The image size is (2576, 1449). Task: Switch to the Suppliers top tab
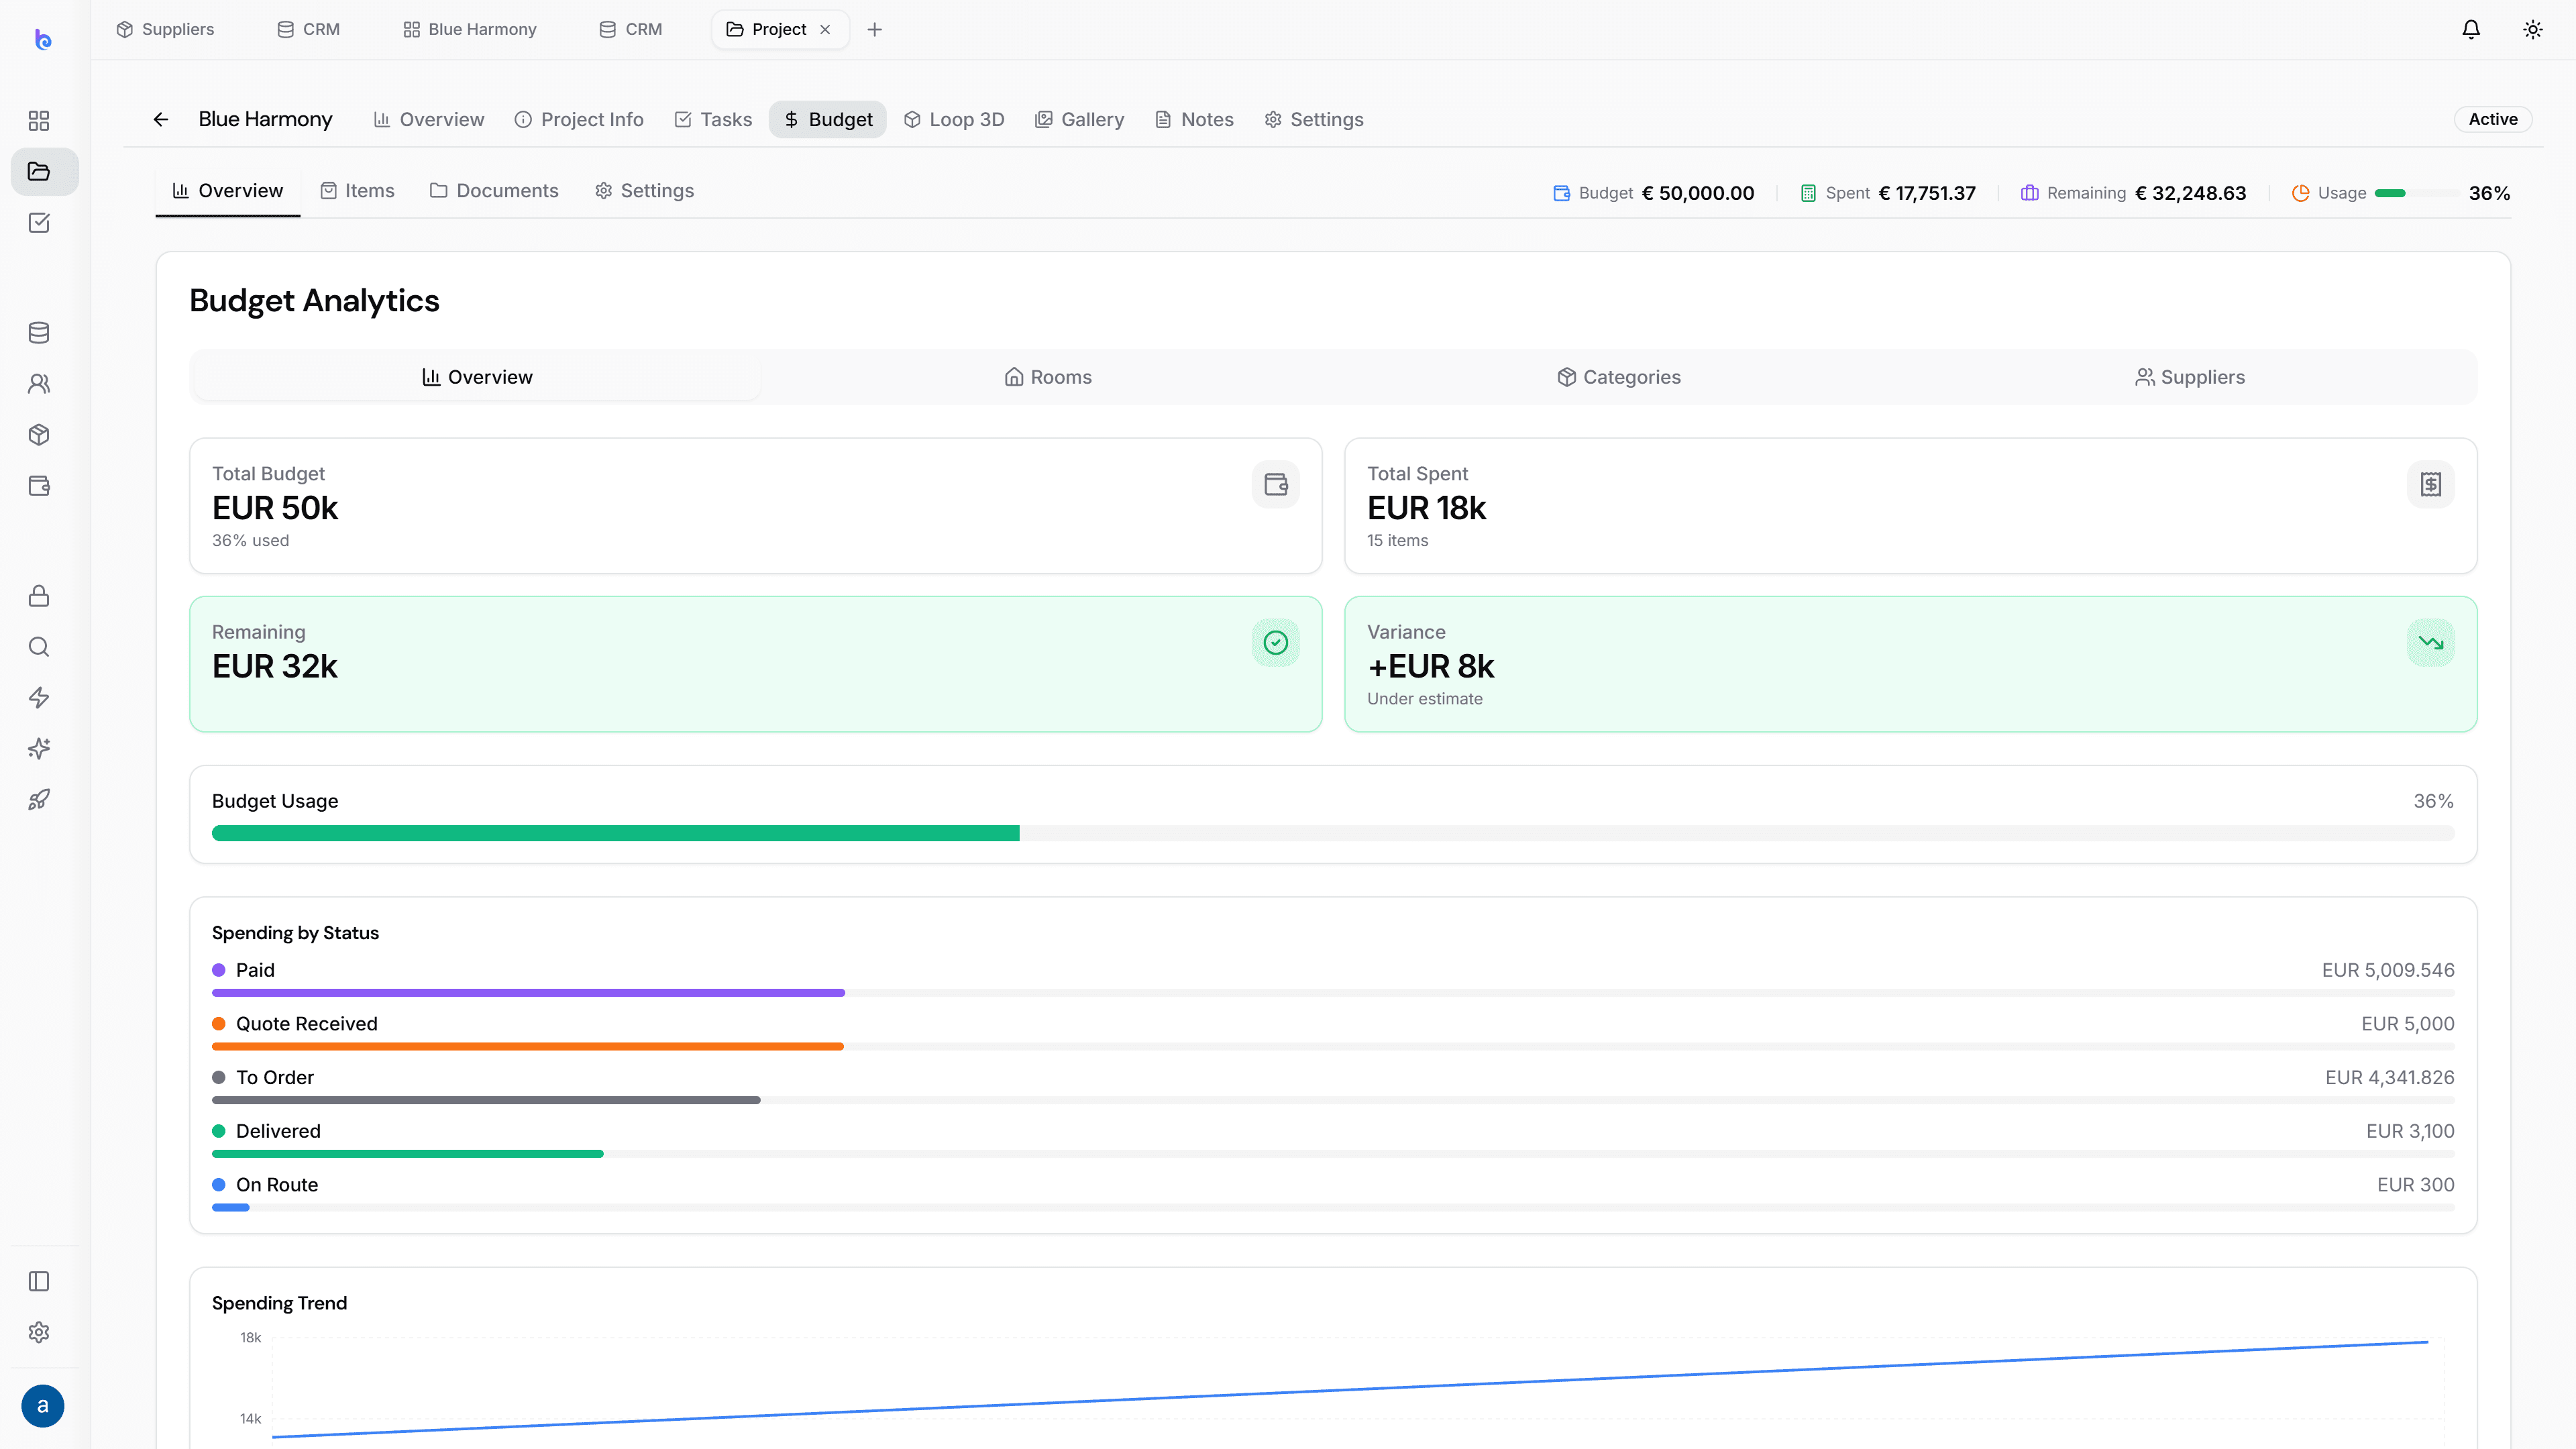tap(165, 30)
